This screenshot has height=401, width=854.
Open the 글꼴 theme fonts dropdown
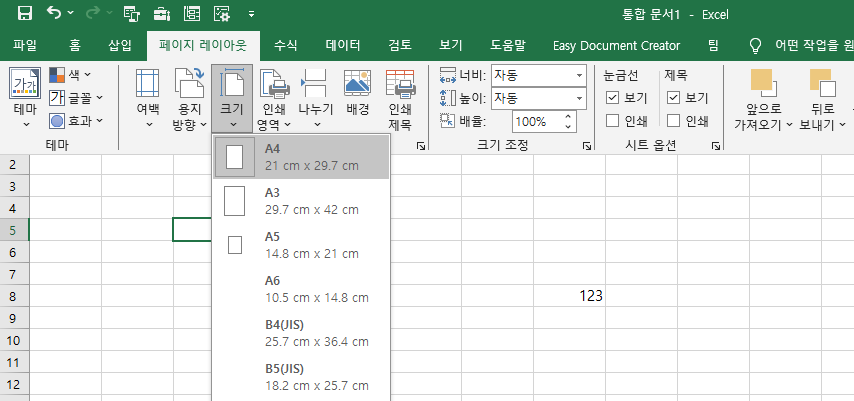[75, 98]
